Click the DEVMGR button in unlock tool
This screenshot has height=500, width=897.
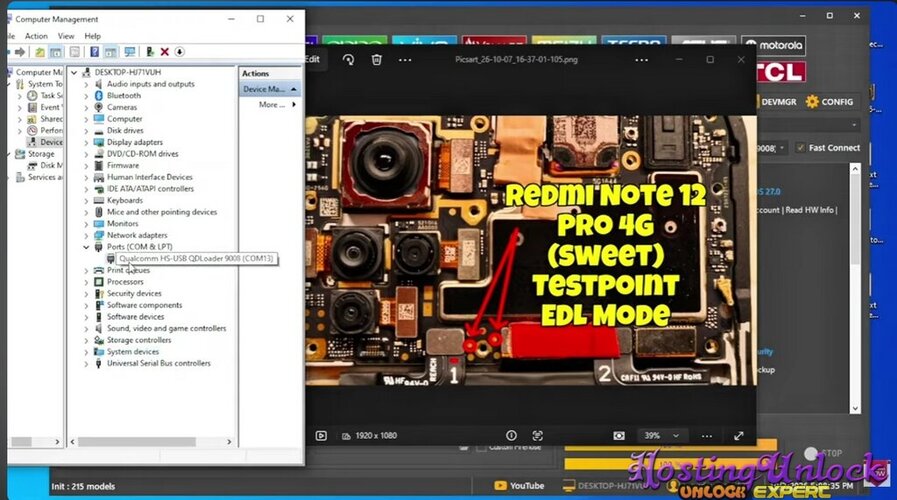[x=778, y=102]
